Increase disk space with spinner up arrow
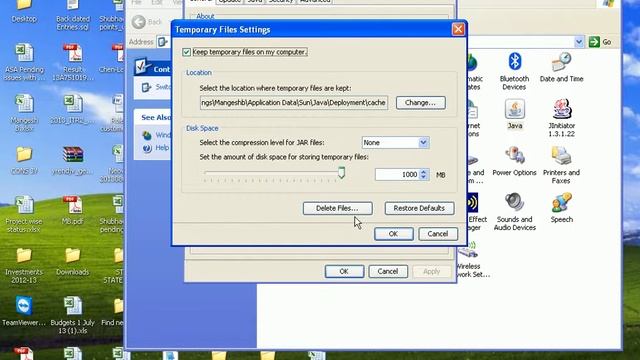Viewport: 640px width, 360px height. coord(424,172)
